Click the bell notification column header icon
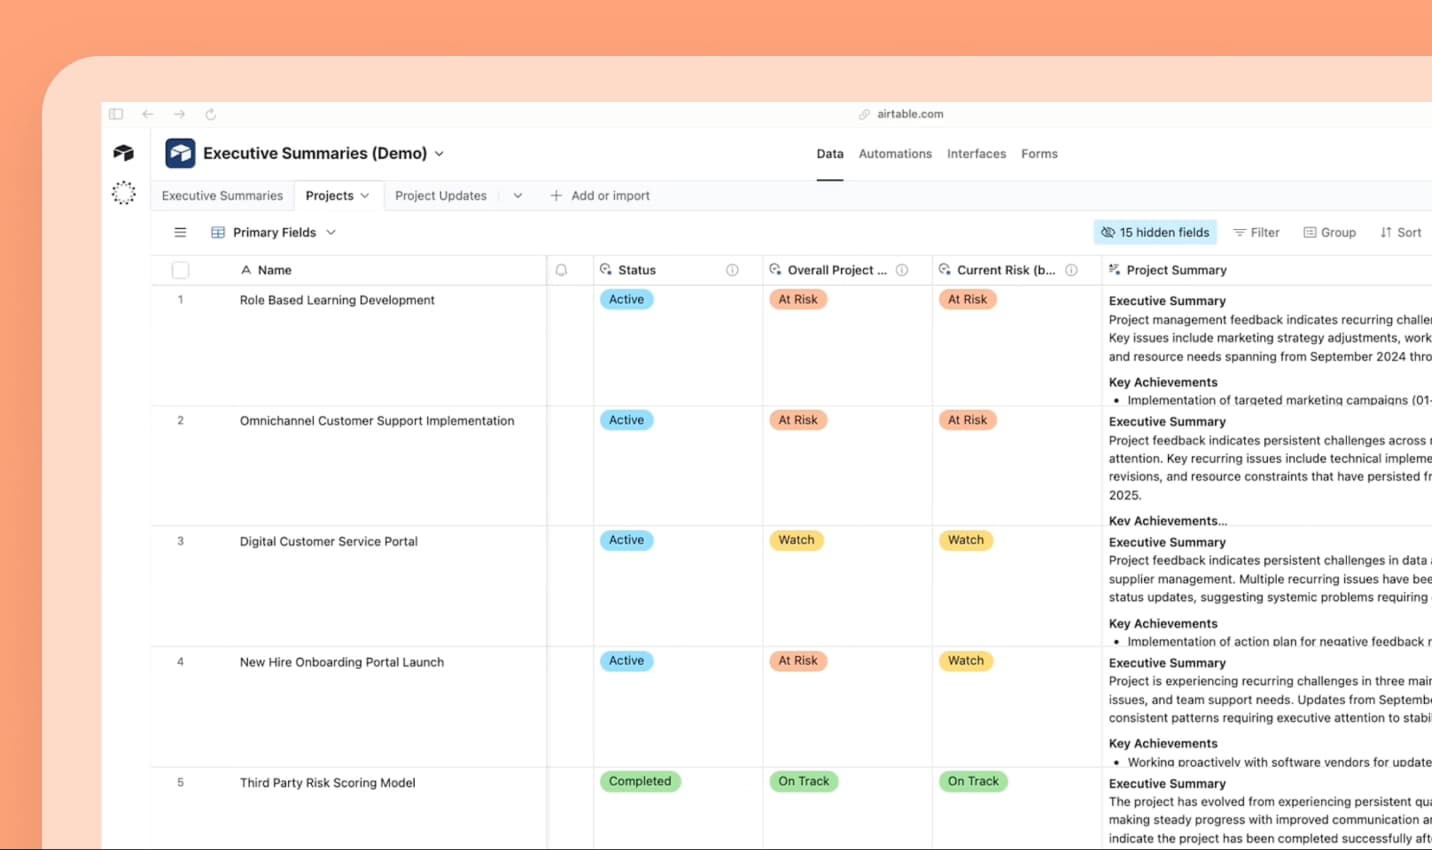1432x850 pixels. coord(560,270)
